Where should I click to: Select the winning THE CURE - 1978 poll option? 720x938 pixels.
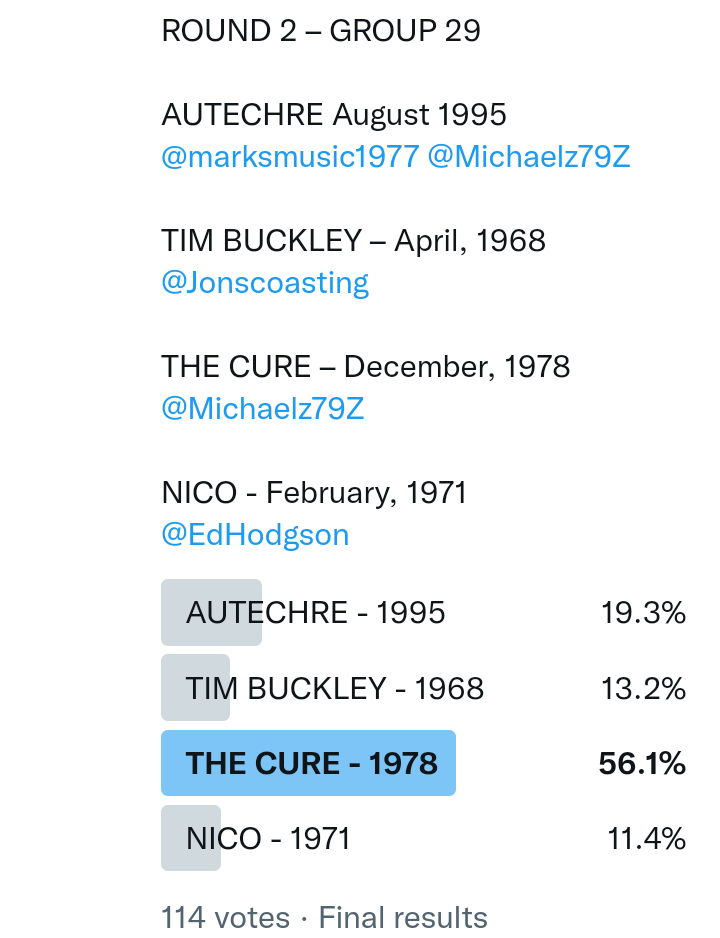[x=311, y=764]
